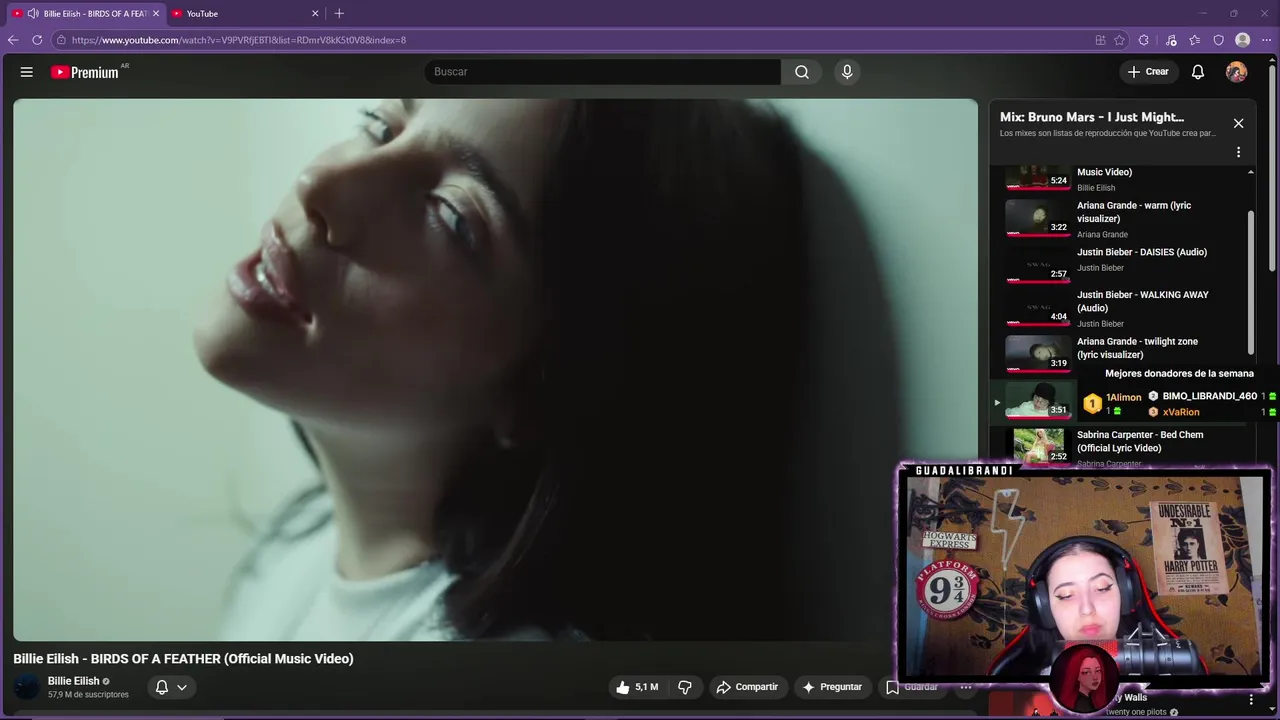Switch to the YouTube browser tab

click(244, 14)
